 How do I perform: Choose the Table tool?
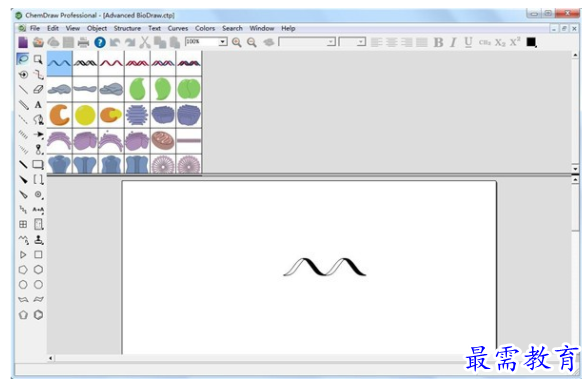(23, 224)
